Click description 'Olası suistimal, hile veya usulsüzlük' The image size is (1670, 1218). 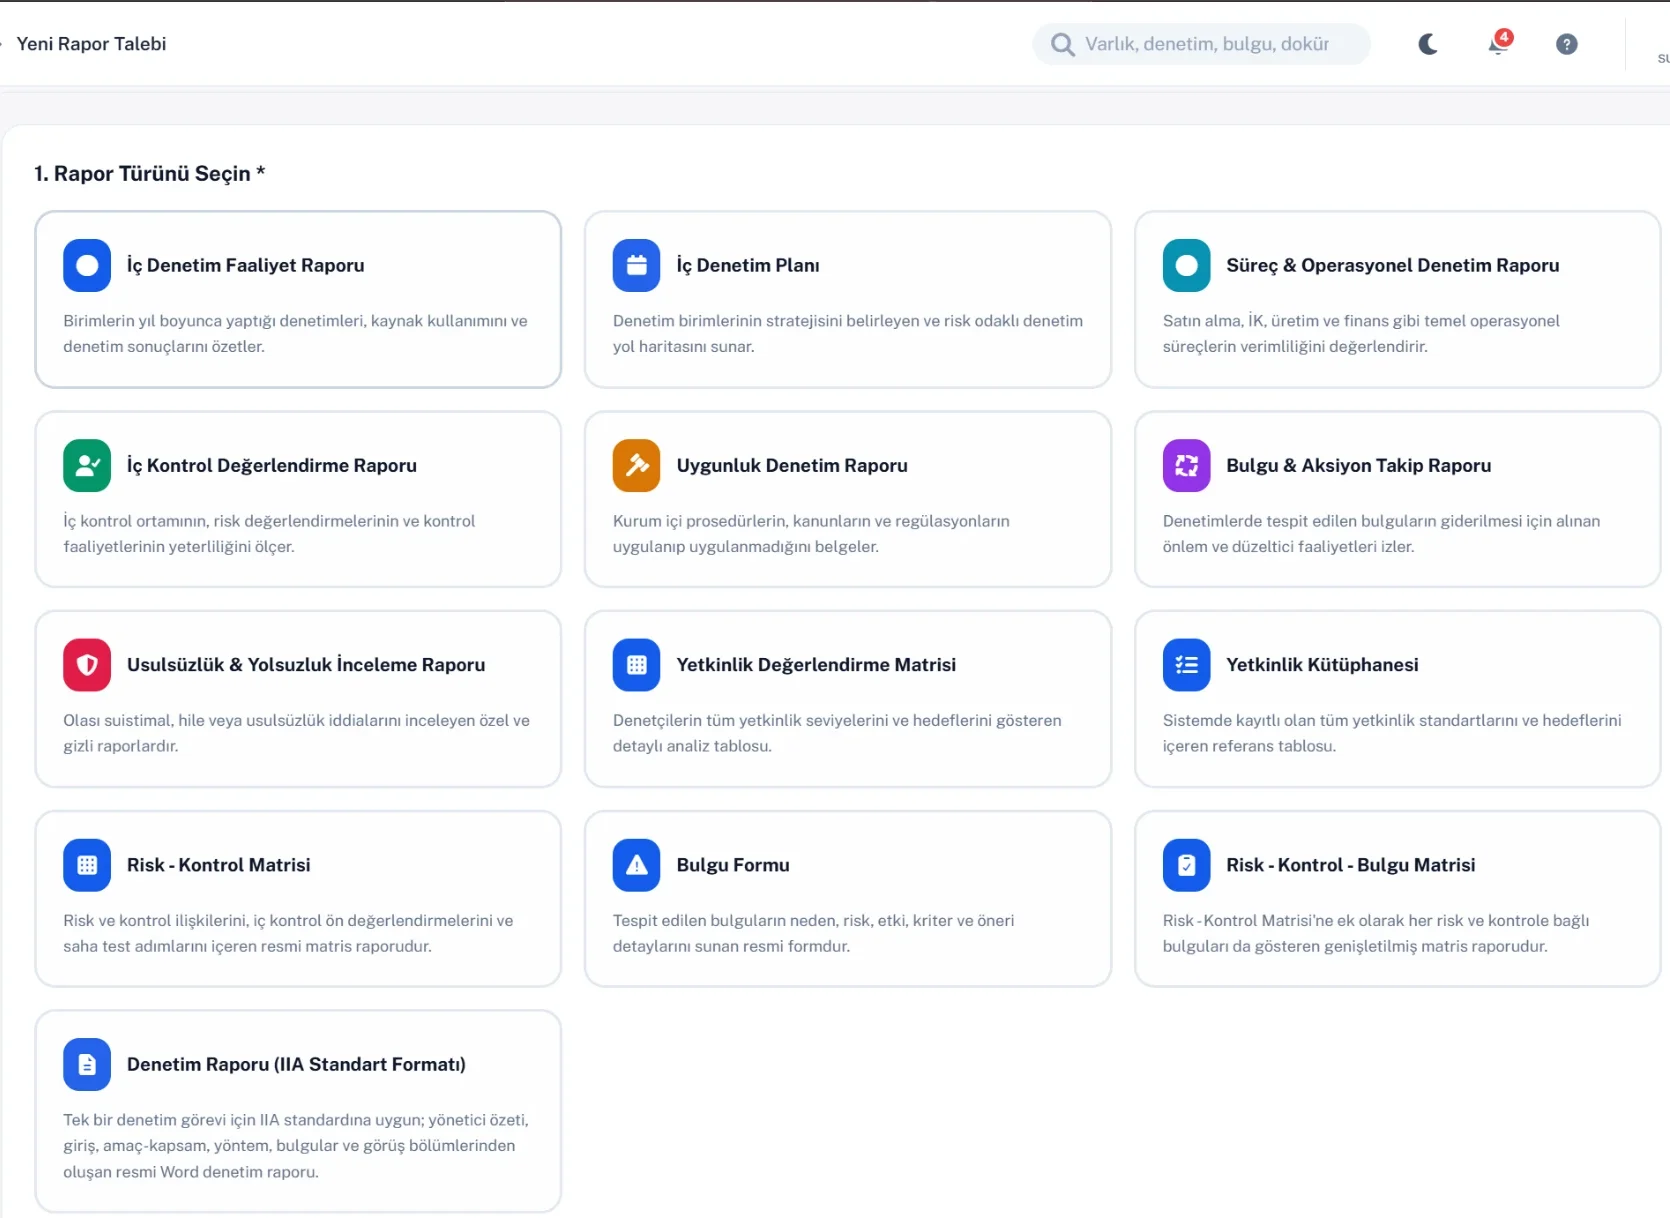(296, 733)
